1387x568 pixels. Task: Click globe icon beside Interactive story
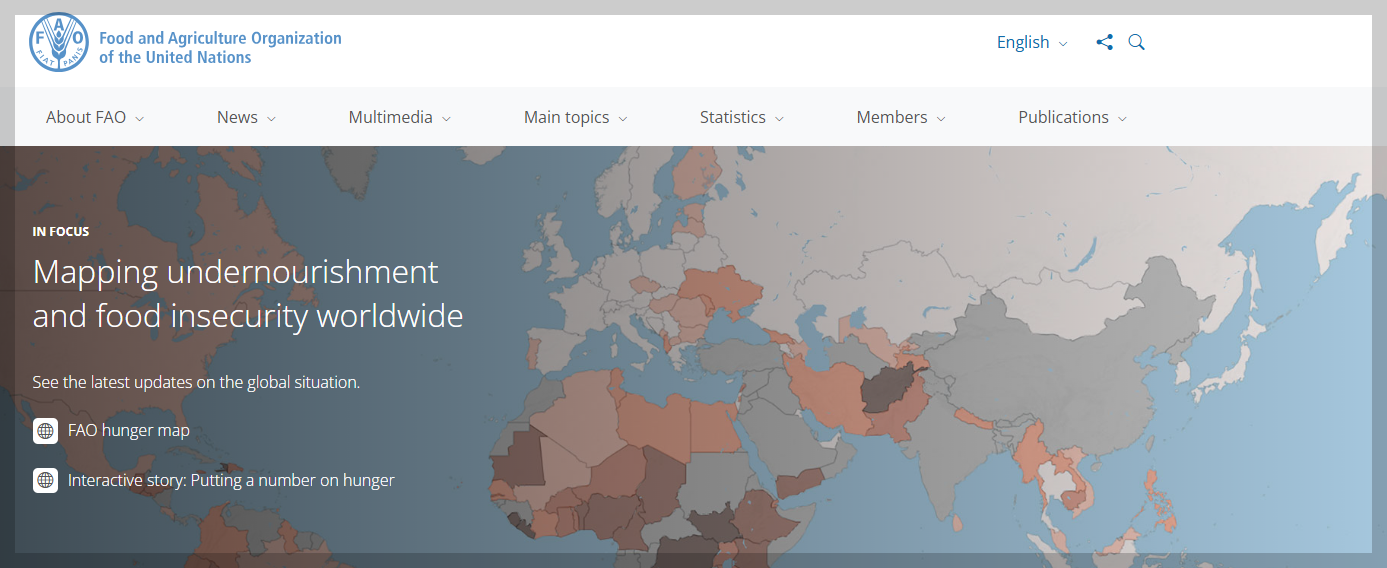(45, 480)
